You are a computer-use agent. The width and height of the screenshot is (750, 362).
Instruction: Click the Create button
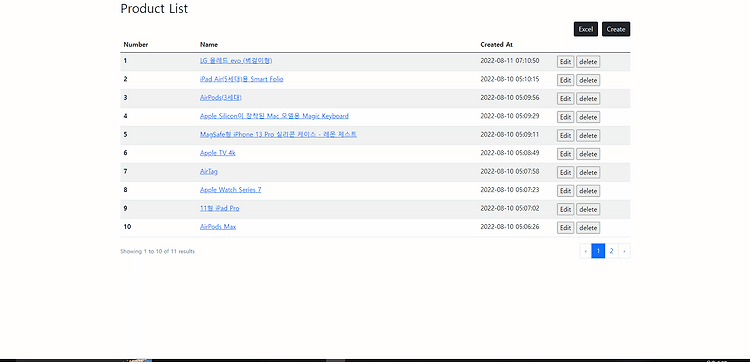pyautogui.click(x=616, y=29)
